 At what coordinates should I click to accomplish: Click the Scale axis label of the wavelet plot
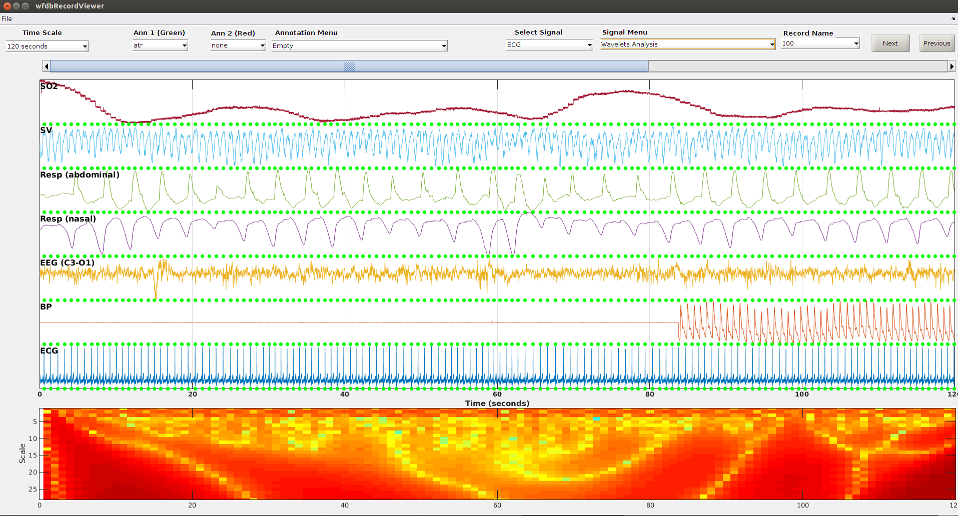click(x=22, y=453)
